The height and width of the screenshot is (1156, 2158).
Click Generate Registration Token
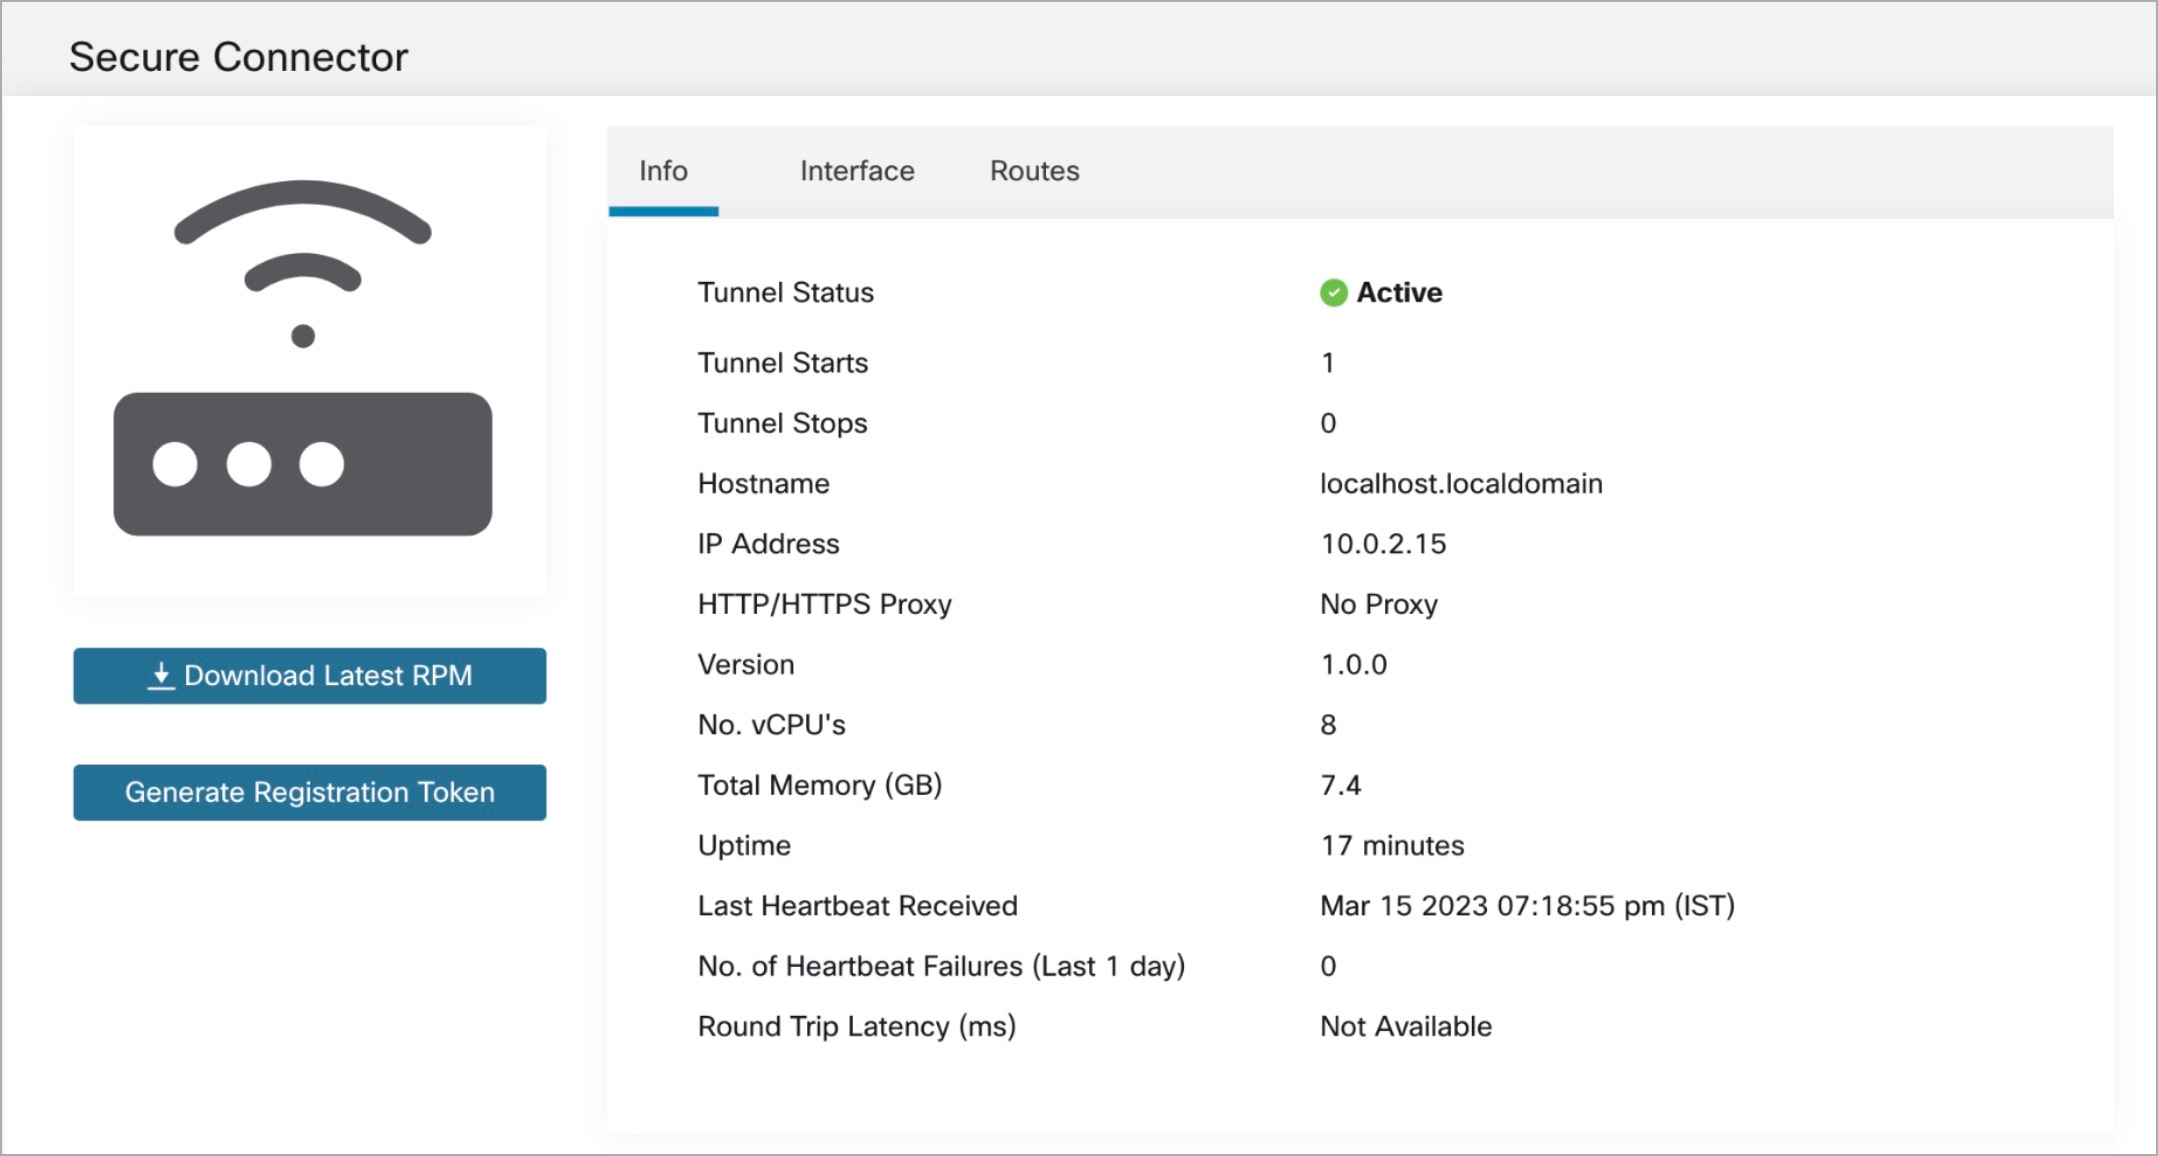tap(309, 792)
